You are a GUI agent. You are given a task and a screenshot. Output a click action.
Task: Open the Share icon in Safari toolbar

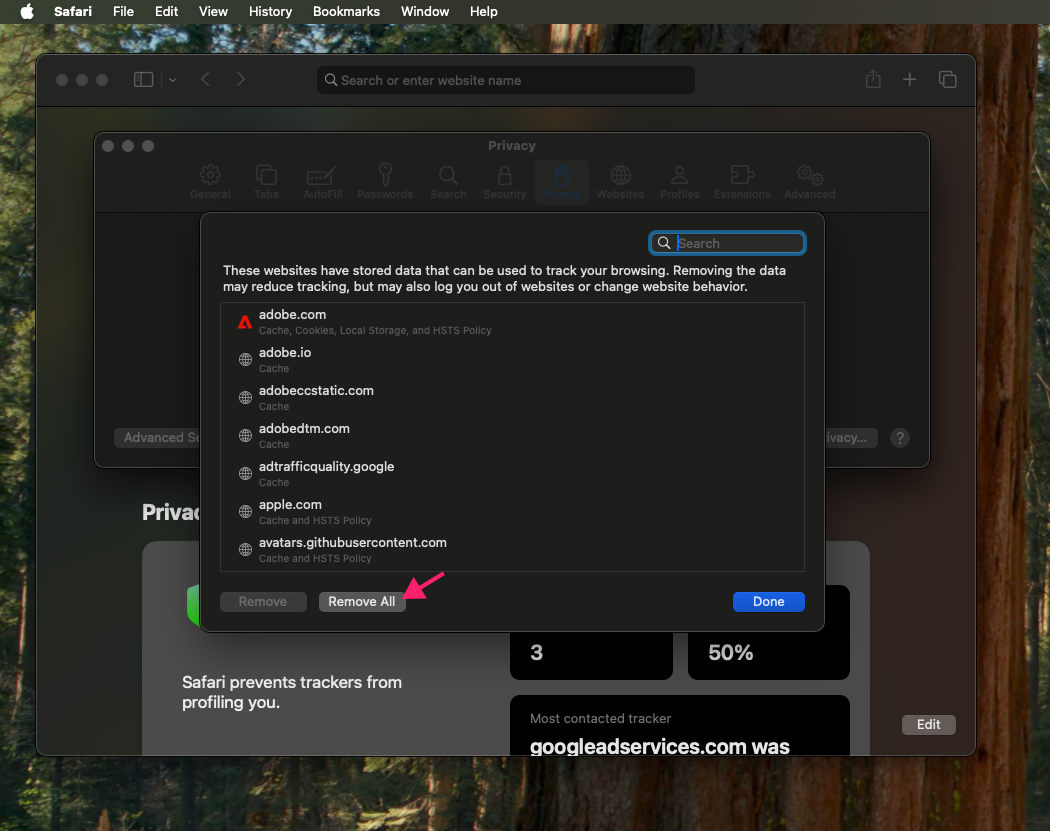pos(873,79)
